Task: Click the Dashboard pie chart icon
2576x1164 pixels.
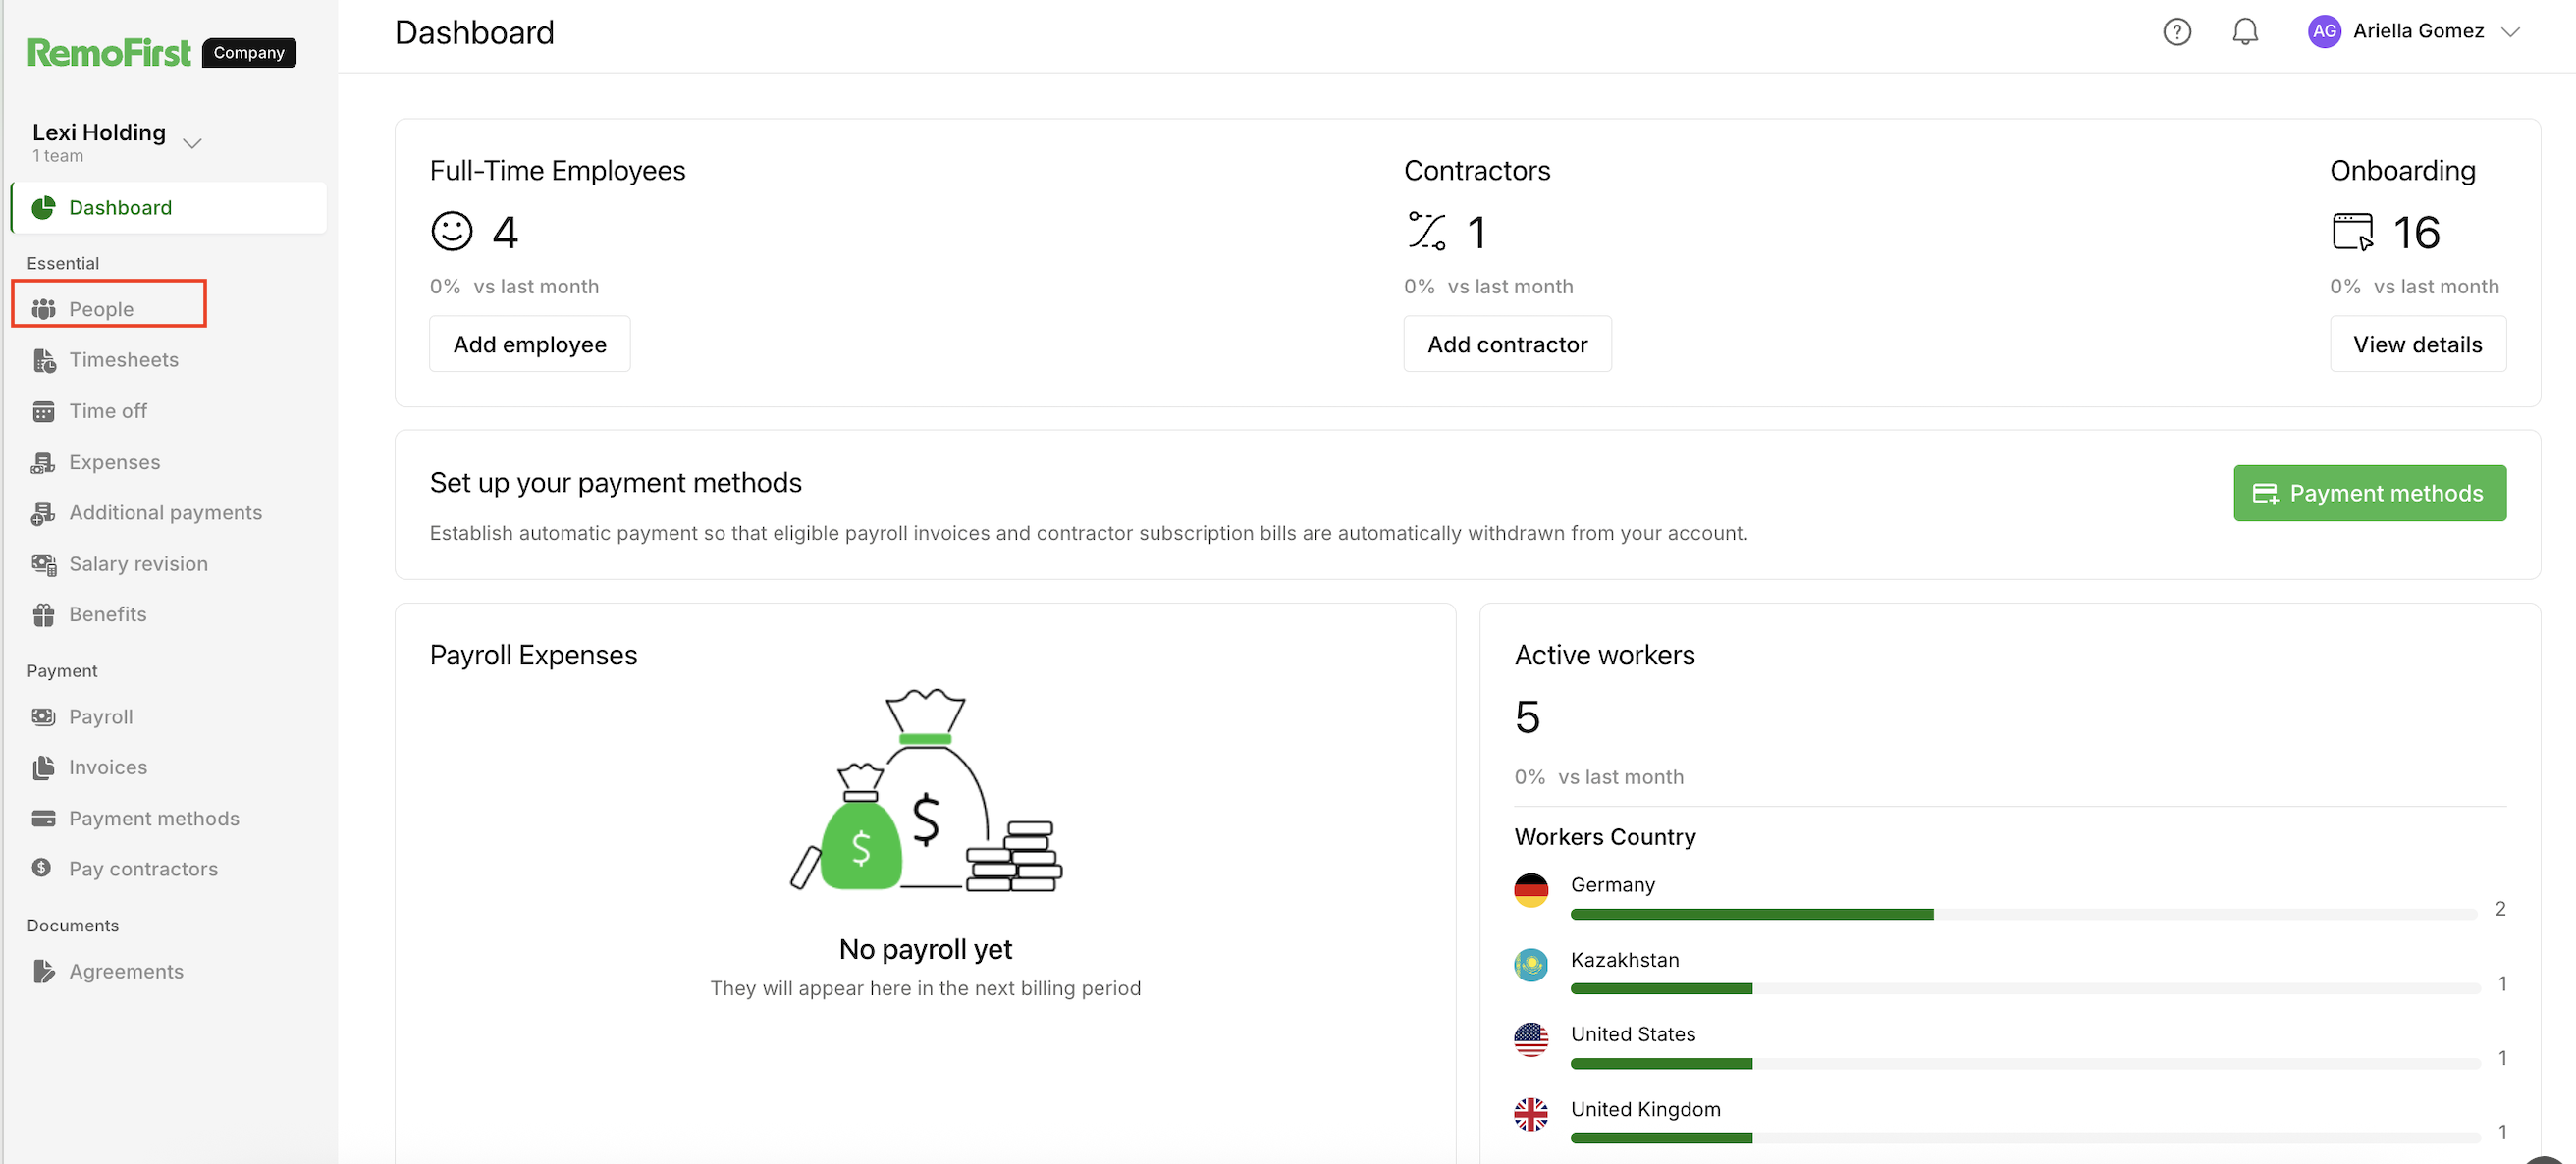Action: point(43,208)
